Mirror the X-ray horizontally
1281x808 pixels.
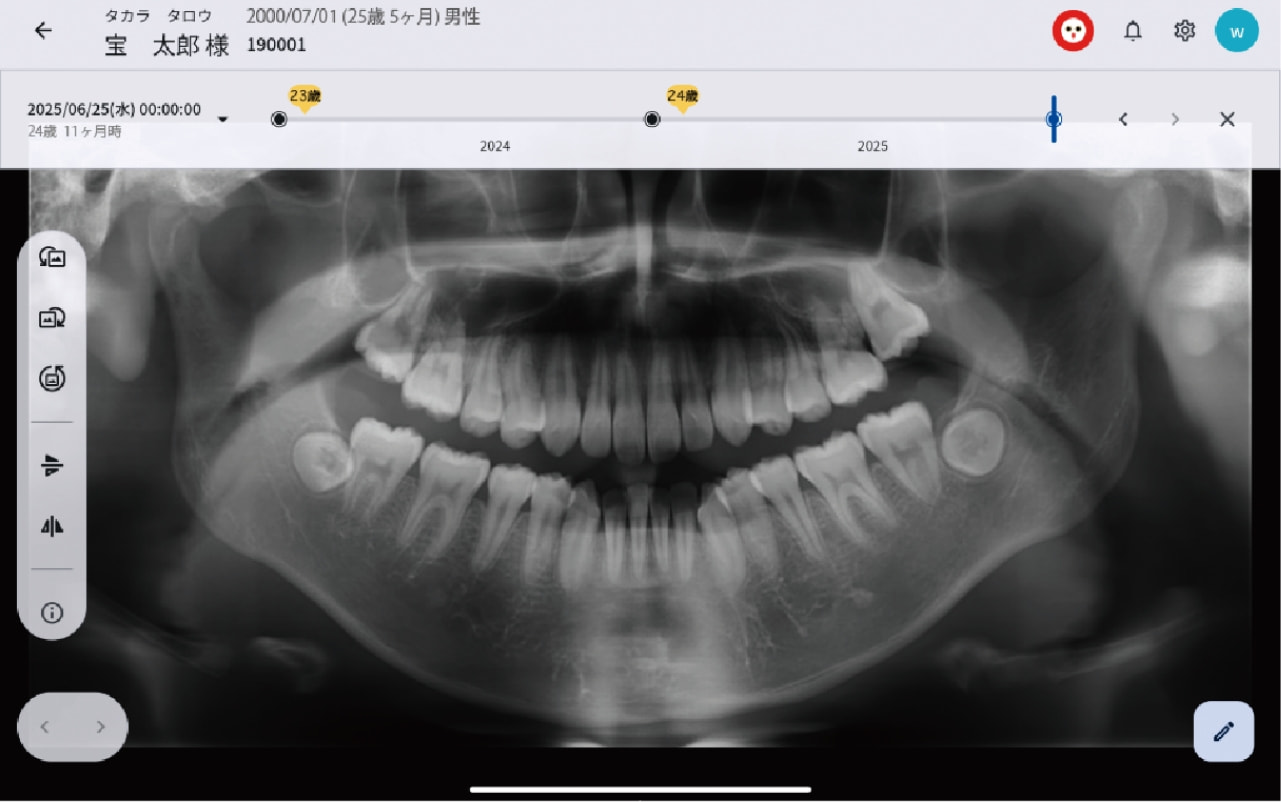pyautogui.click(x=52, y=526)
